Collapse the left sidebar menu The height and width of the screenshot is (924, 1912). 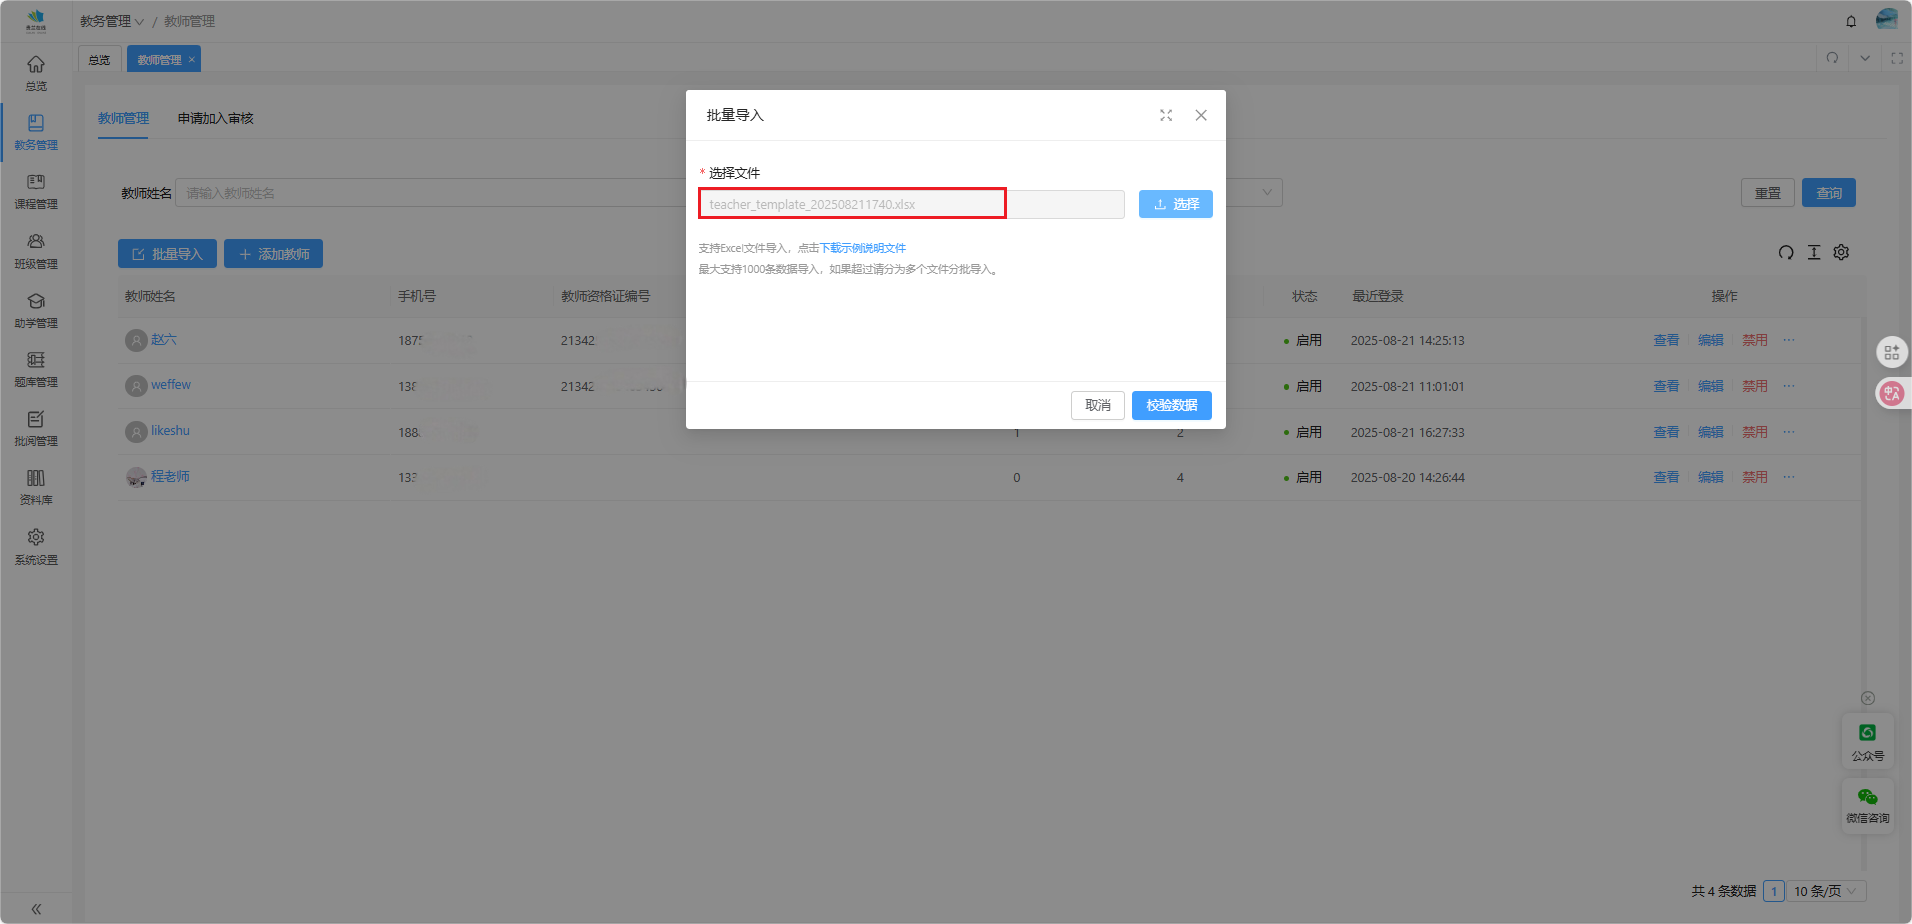pyautogui.click(x=36, y=909)
